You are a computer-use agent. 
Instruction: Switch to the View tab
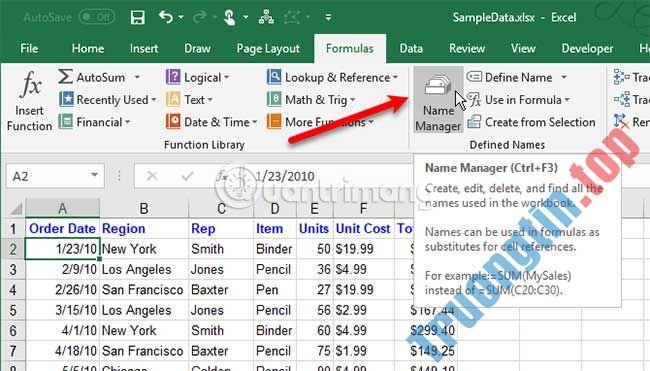tap(523, 48)
